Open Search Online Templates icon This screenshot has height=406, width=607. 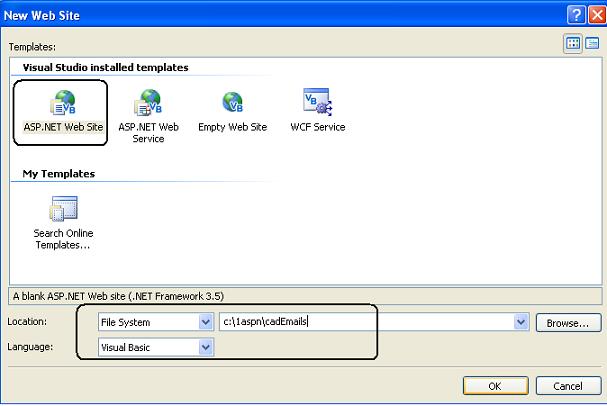click(x=63, y=208)
